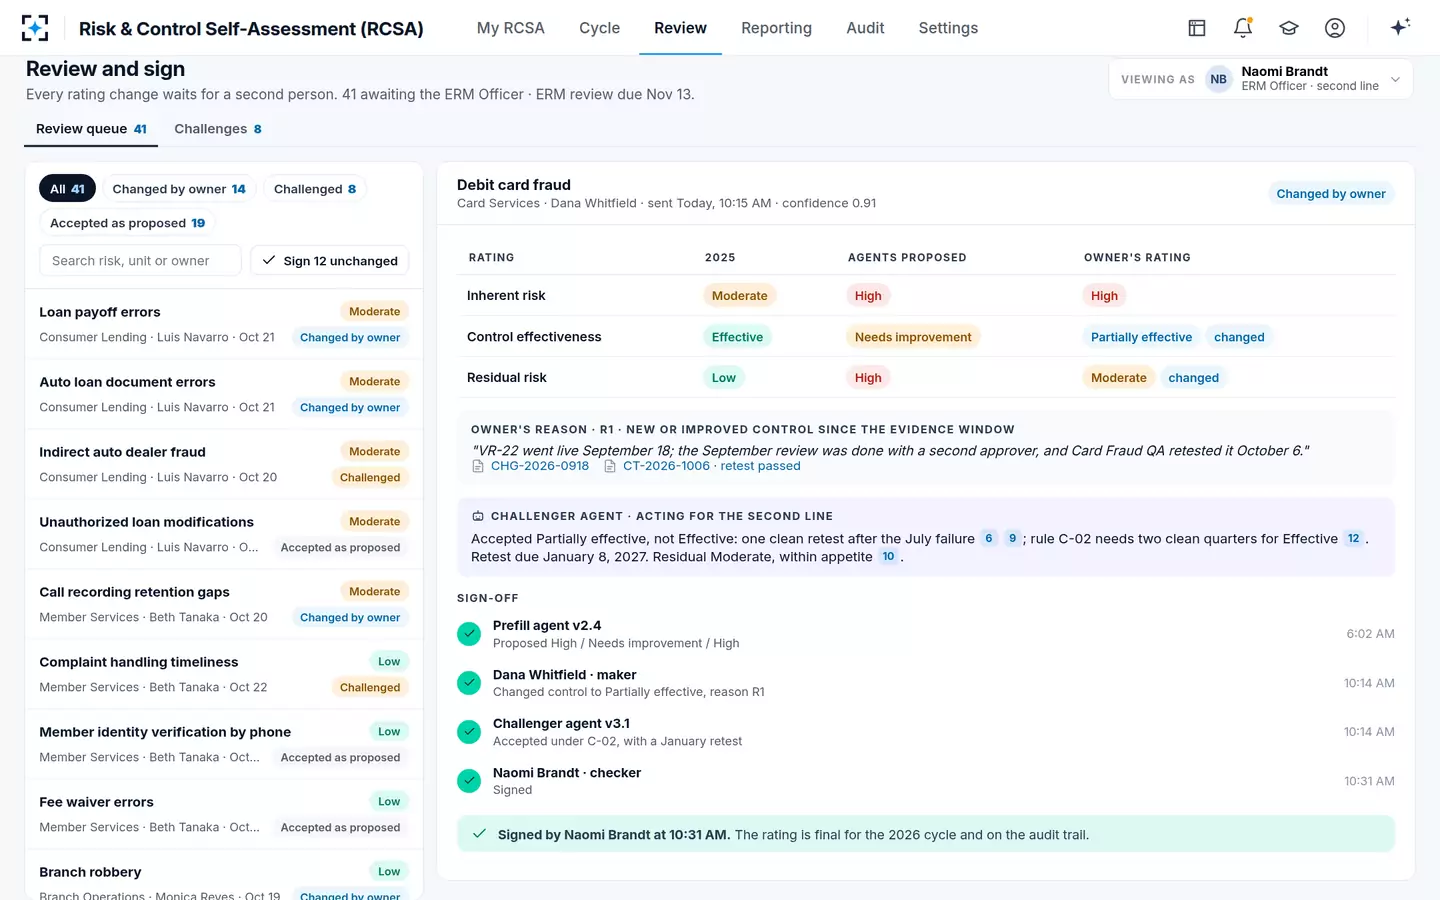Open citation 6 in challenger note
Viewport: 1440px width, 900px height.
(x=989, y=538)
